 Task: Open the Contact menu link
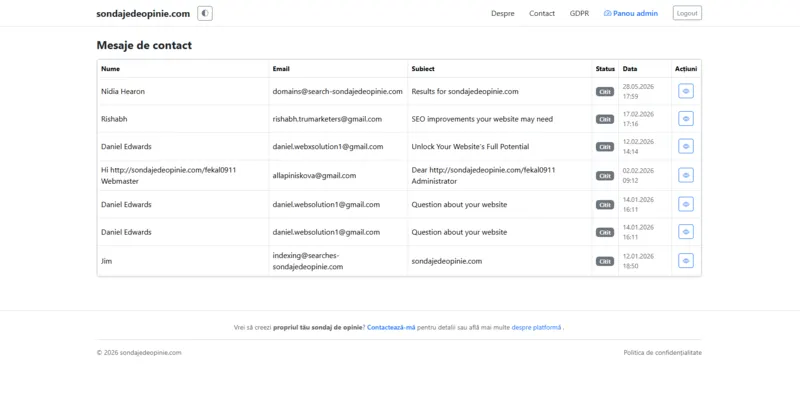[542, 14]
